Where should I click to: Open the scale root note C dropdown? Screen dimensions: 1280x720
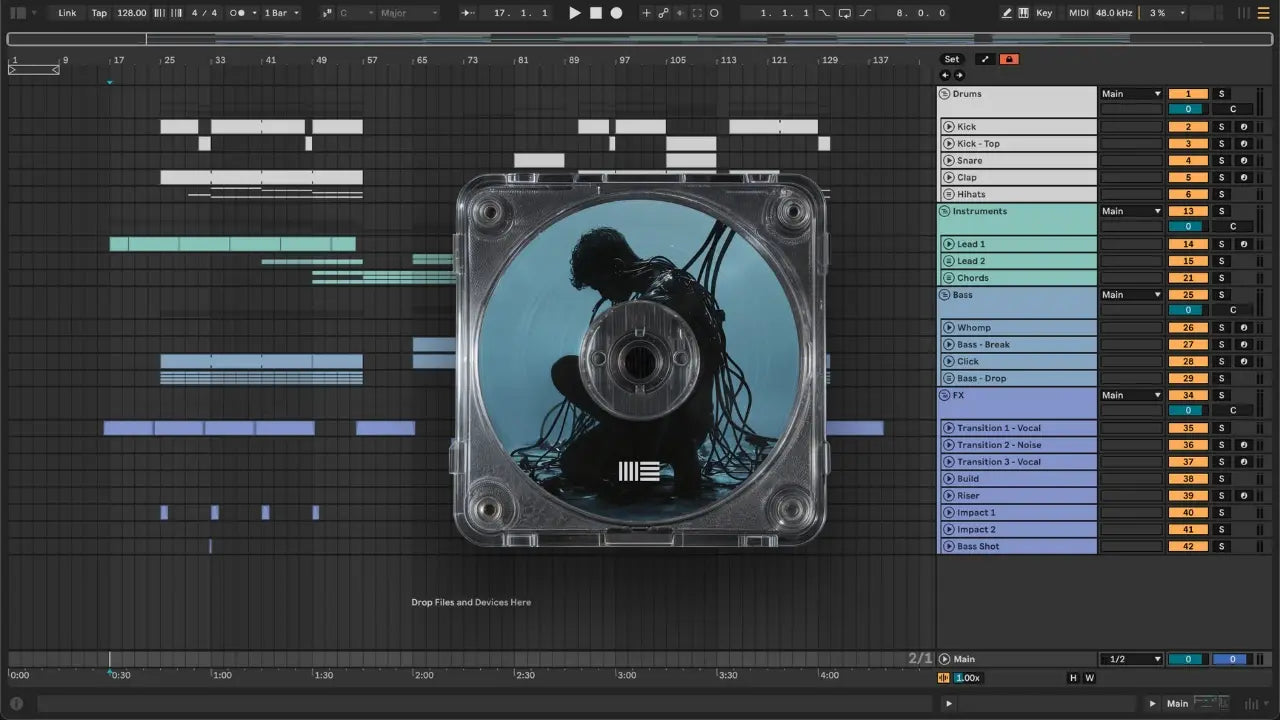[356, 13]
